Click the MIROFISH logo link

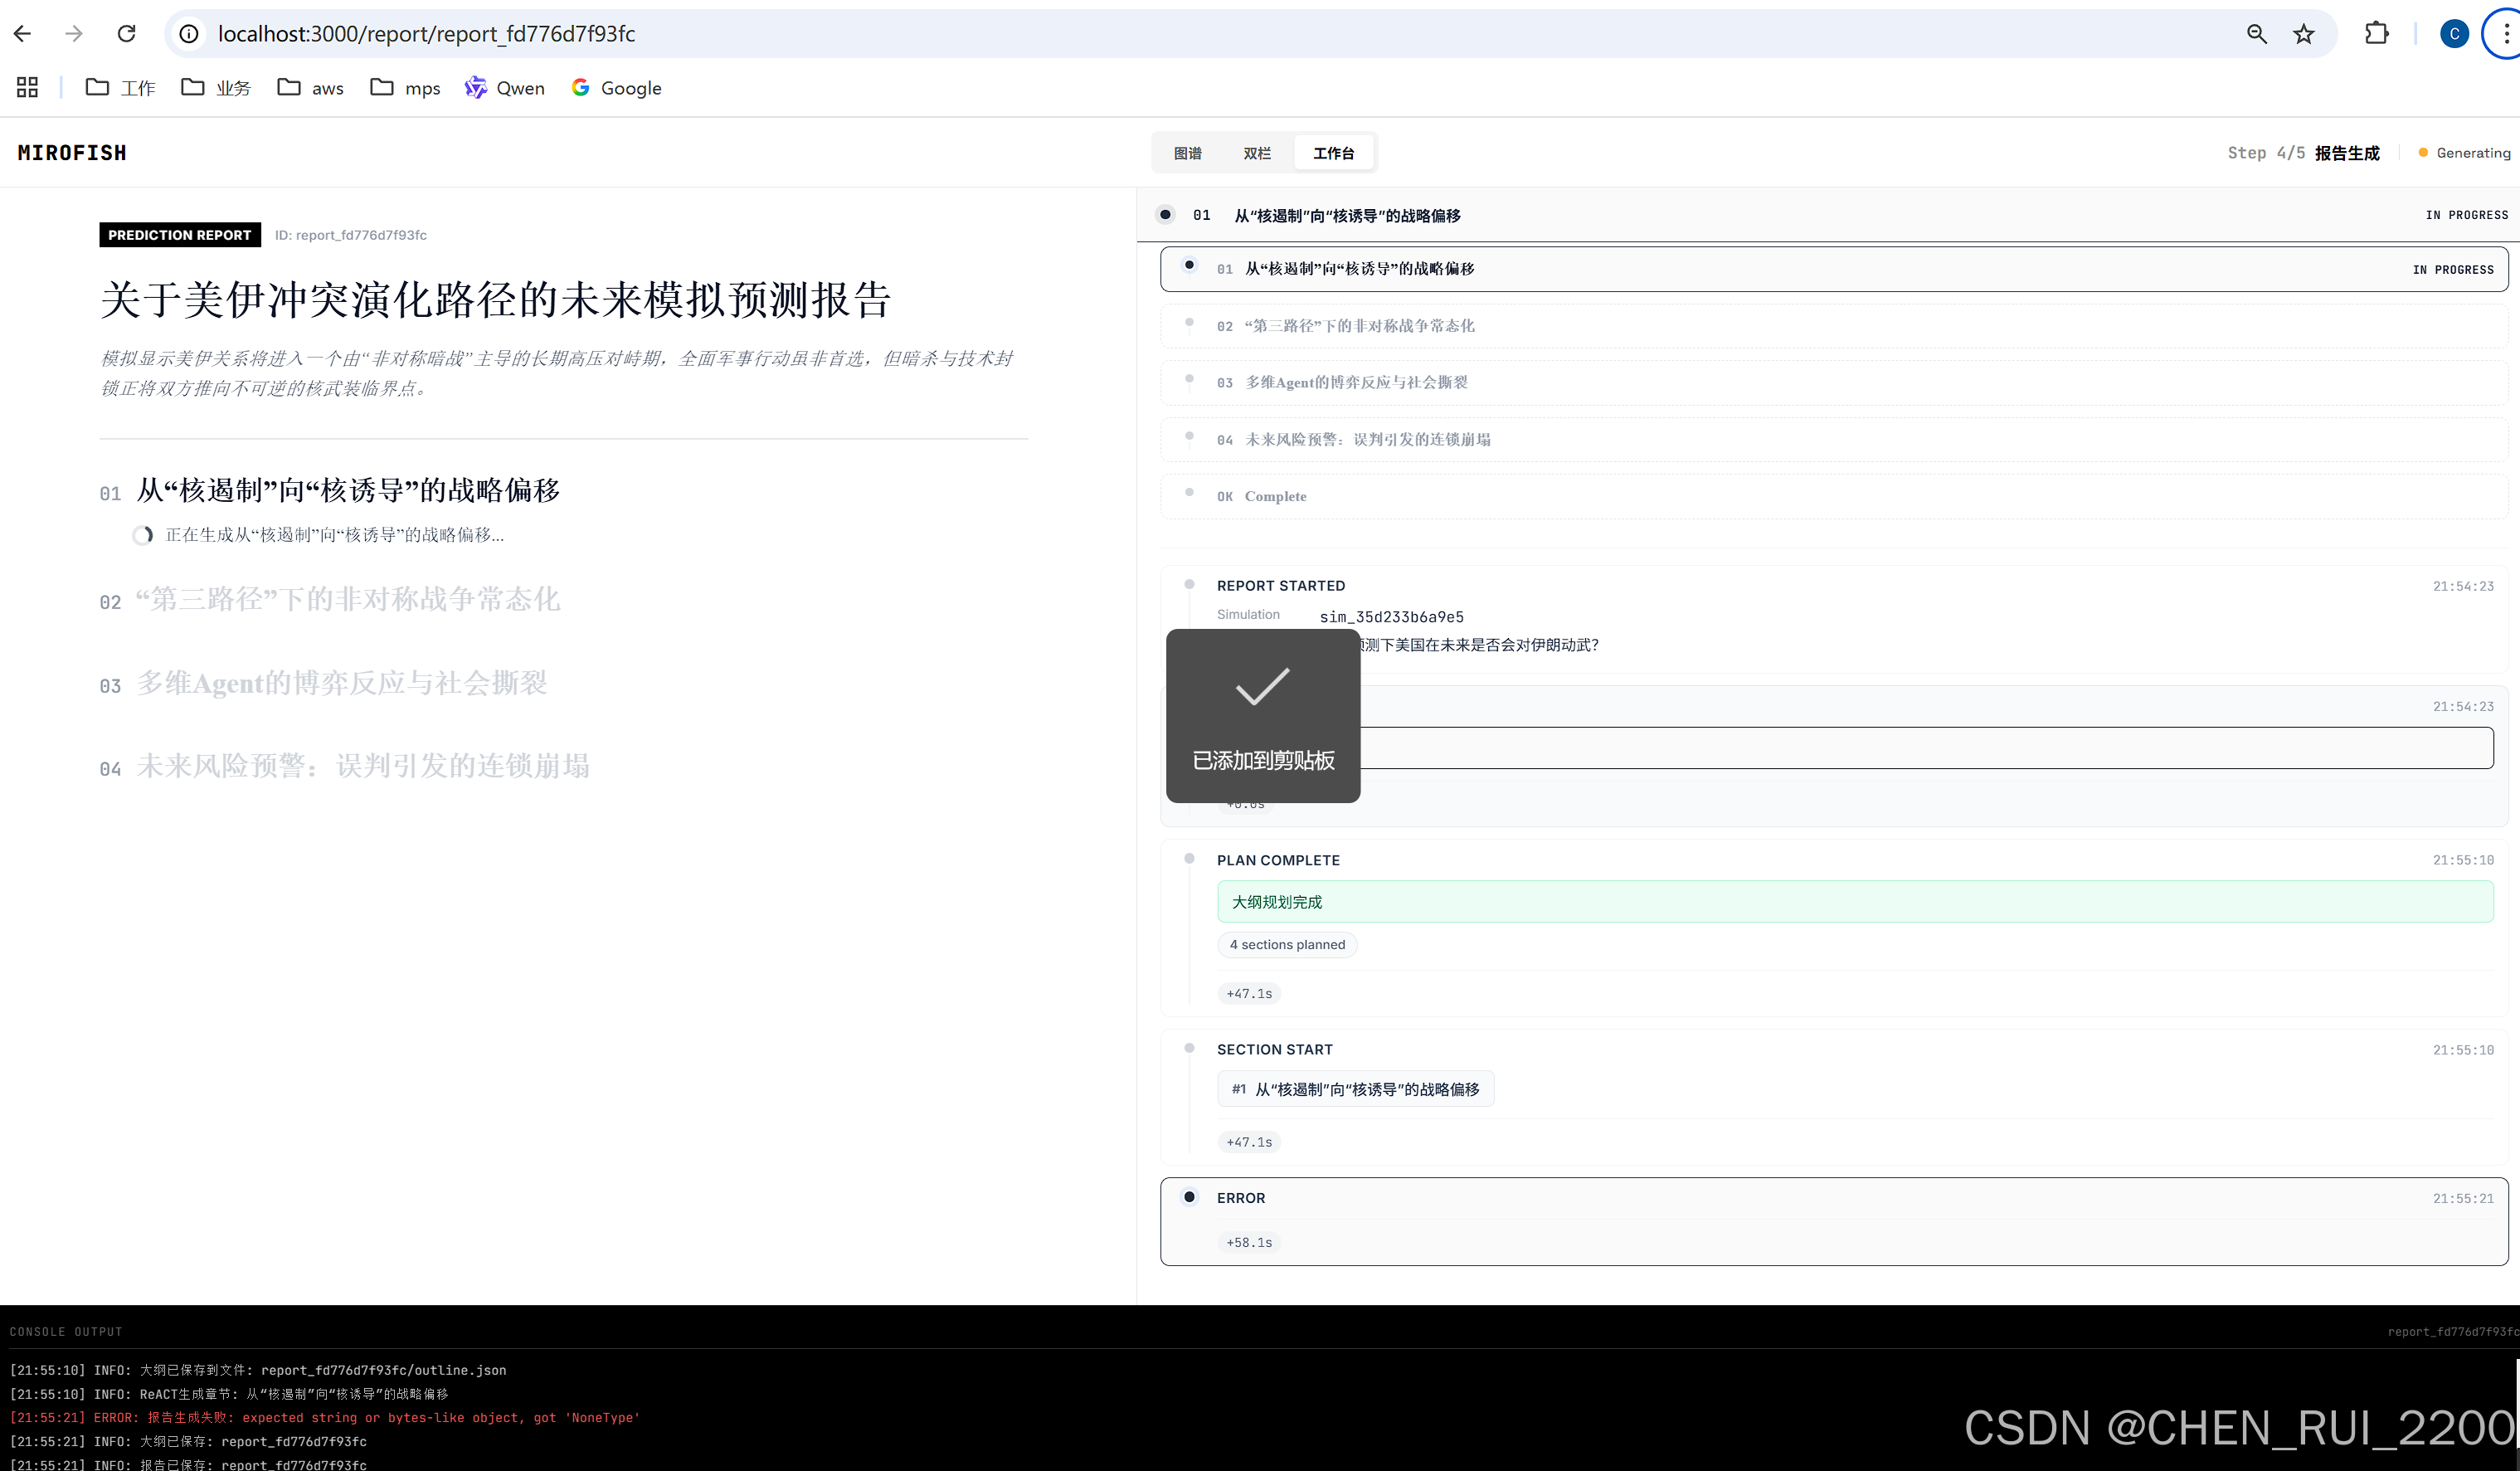tap(72, 153)
